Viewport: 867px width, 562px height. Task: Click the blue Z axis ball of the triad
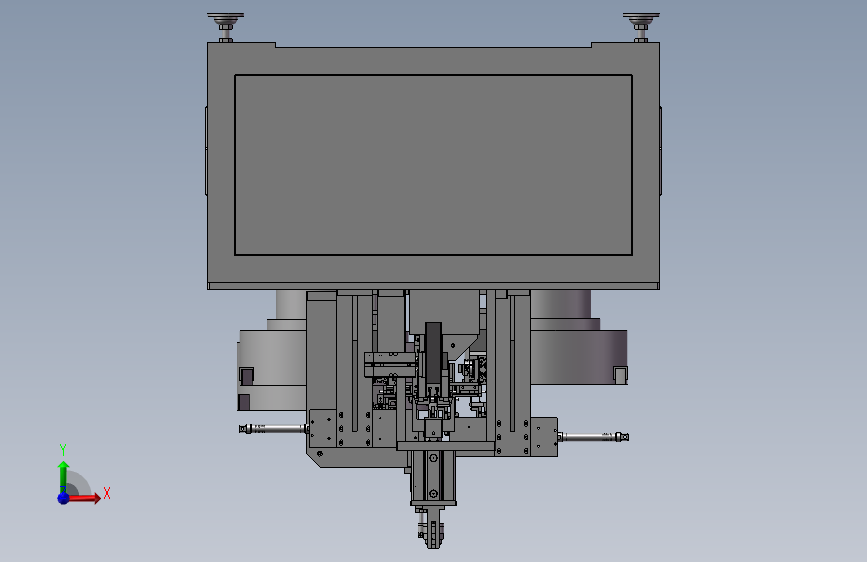coord(63,498)
